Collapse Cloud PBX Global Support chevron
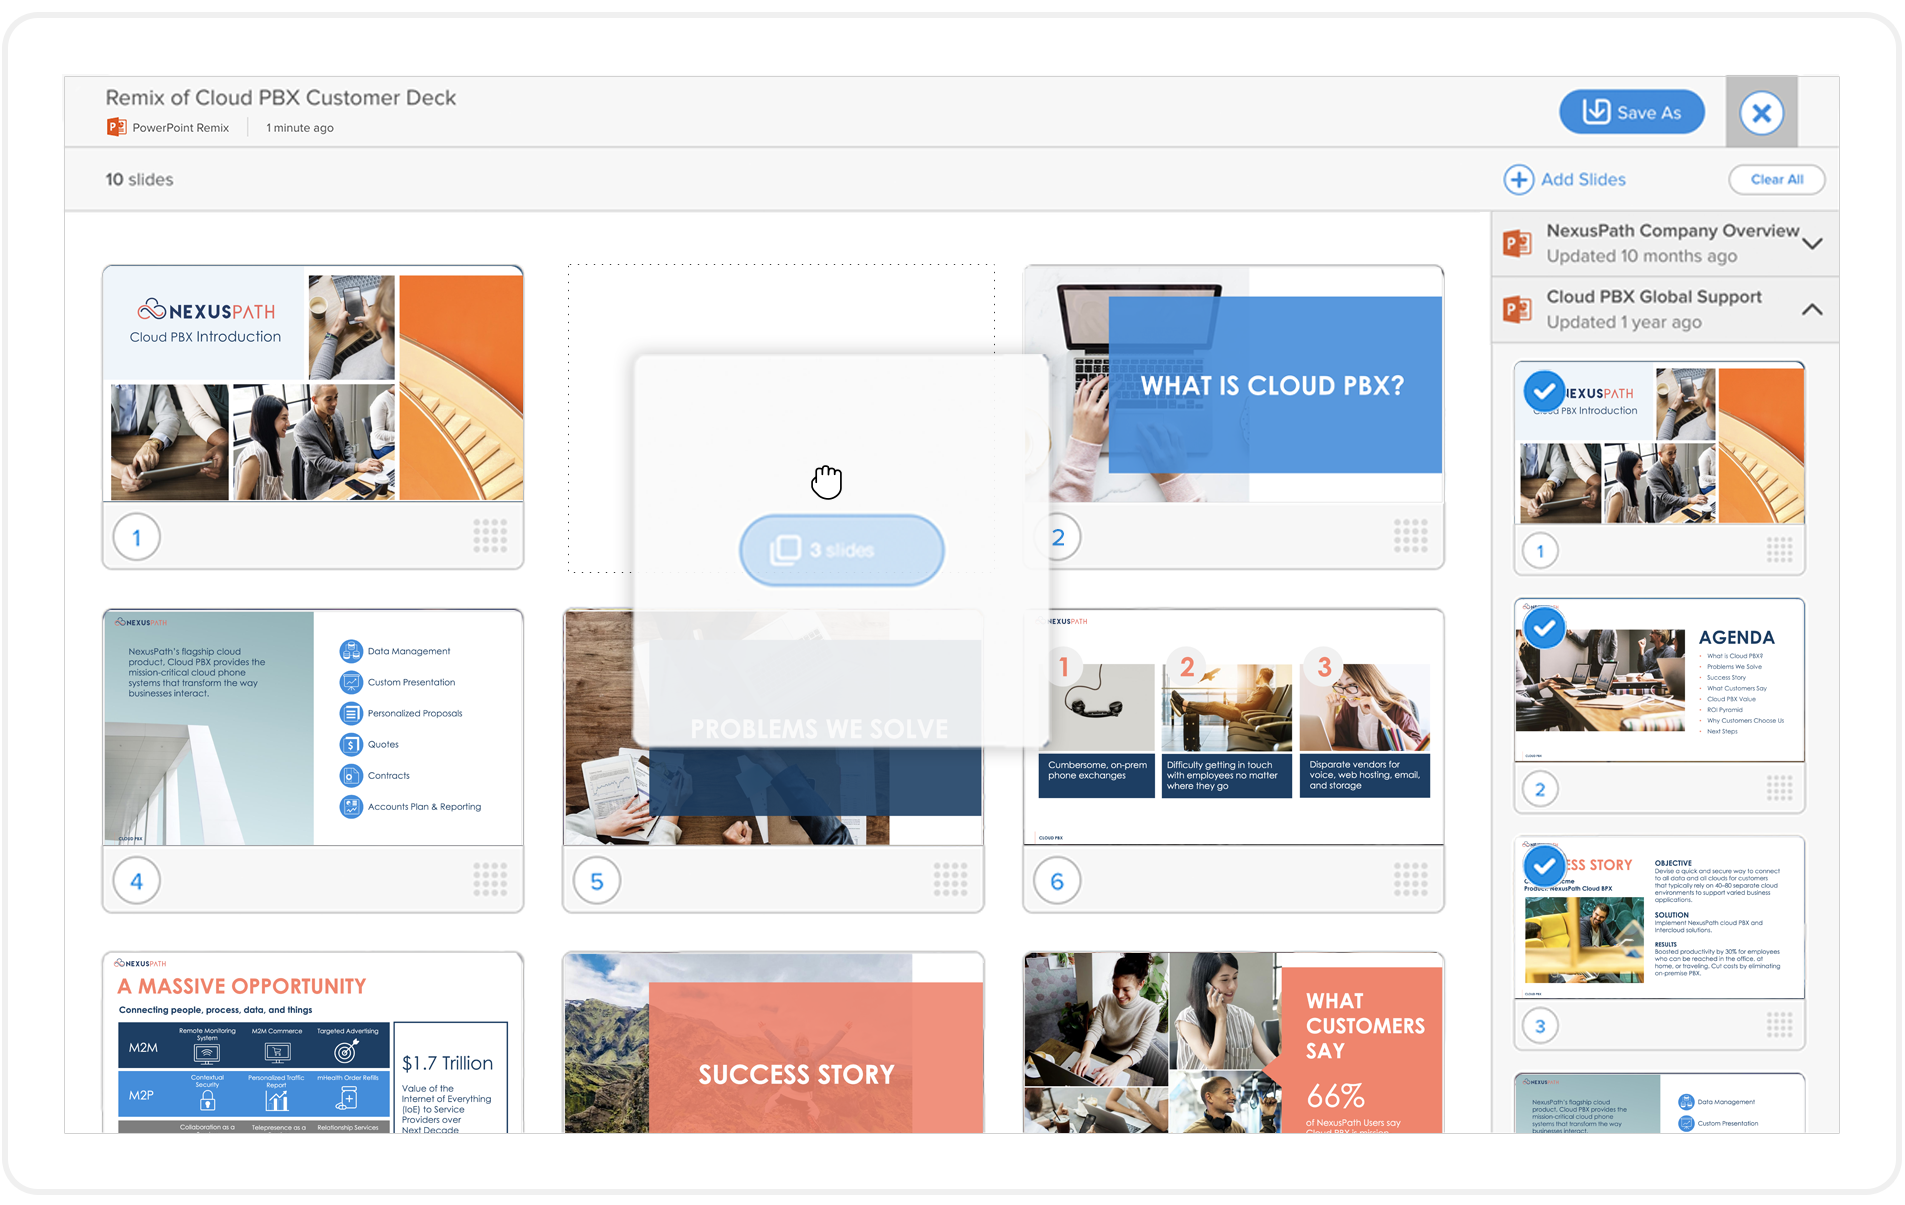1905x1205 pixels. click(x=1813, y=310)
